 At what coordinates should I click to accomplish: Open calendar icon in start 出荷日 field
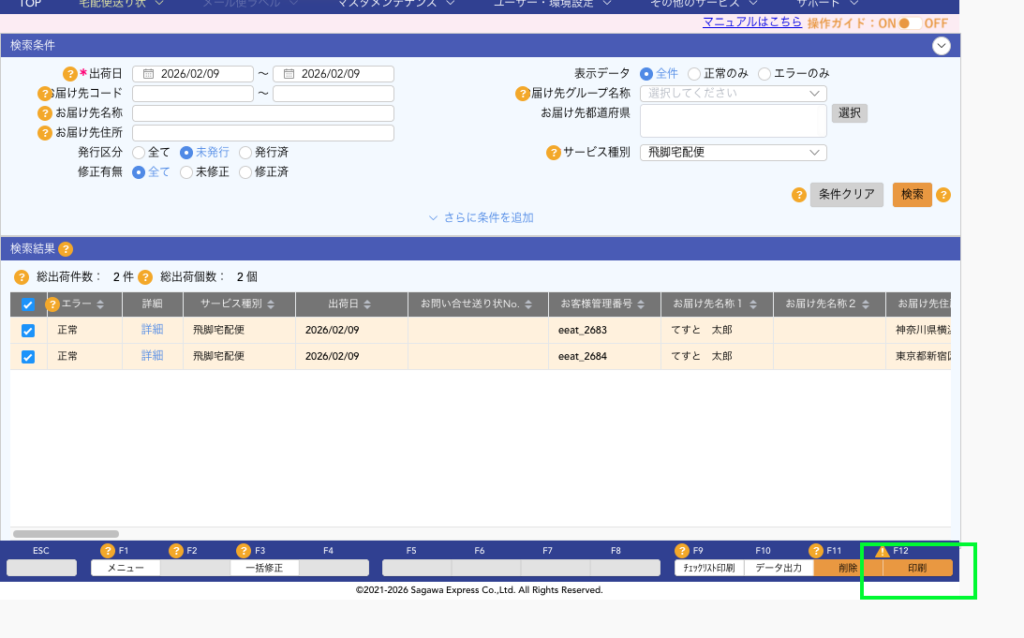tap(148, 74)
